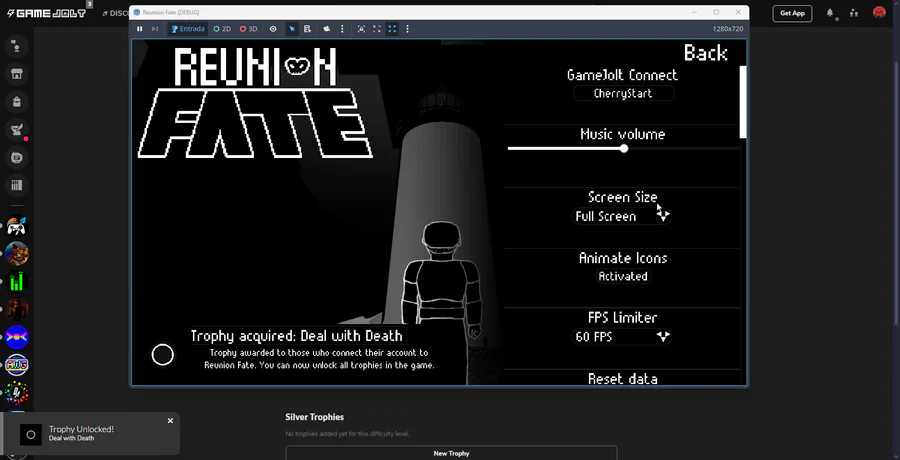Screen dimensions: 900x460
Task: Switch to 2D selection mode
Action: tap(222, 29)
